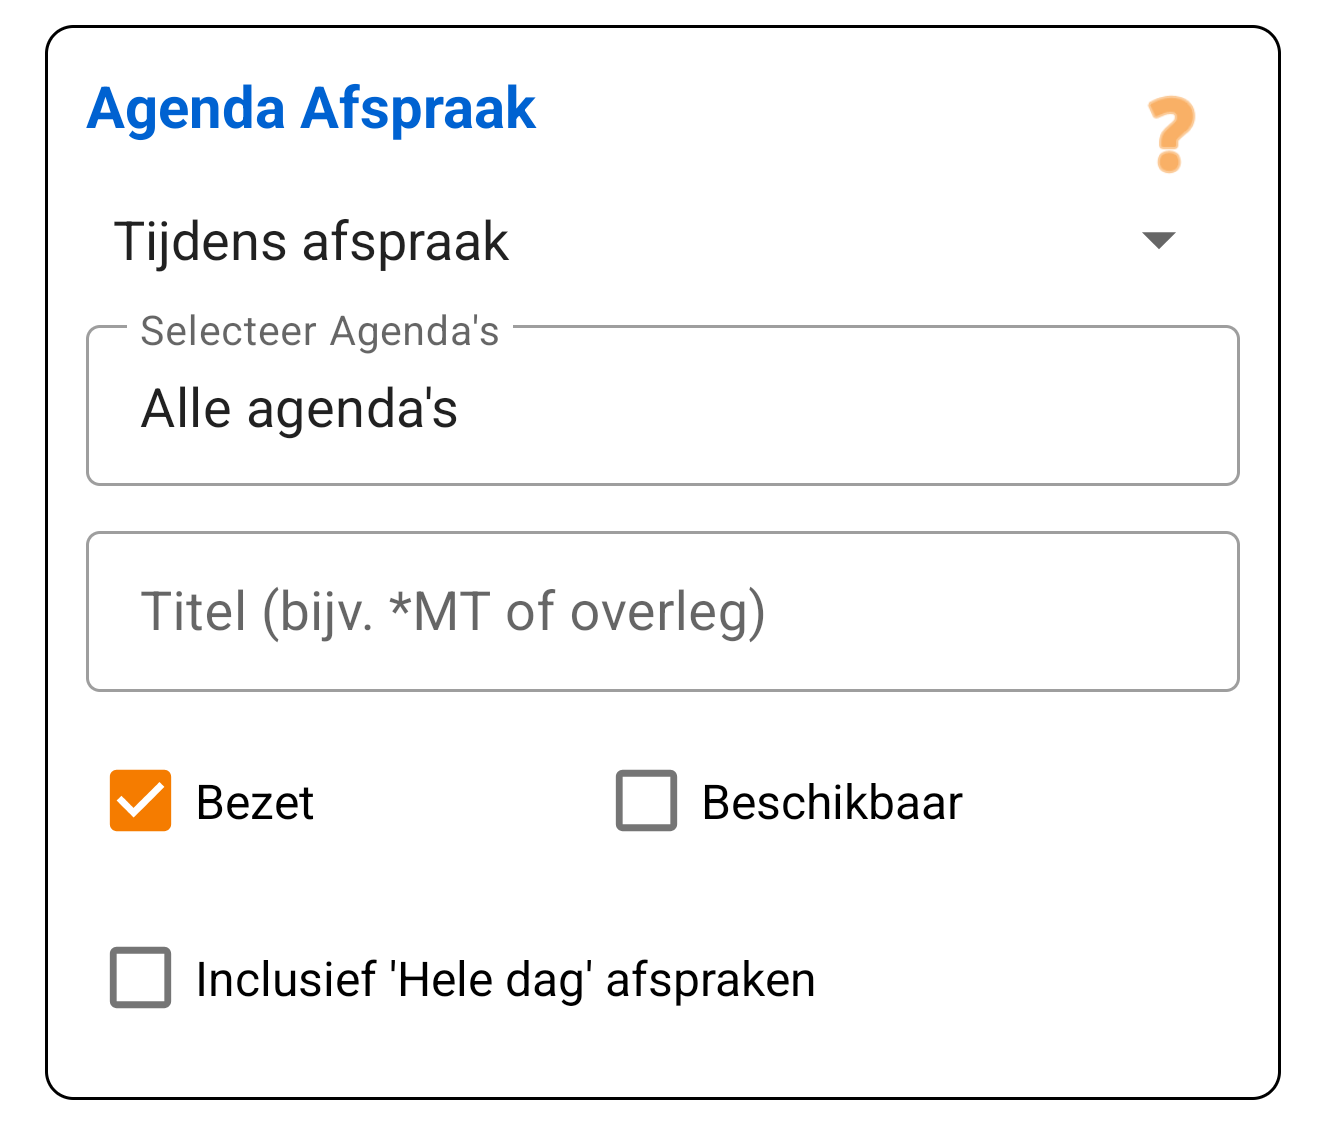Click the Tijdens afspraak text

click(312, 240)
